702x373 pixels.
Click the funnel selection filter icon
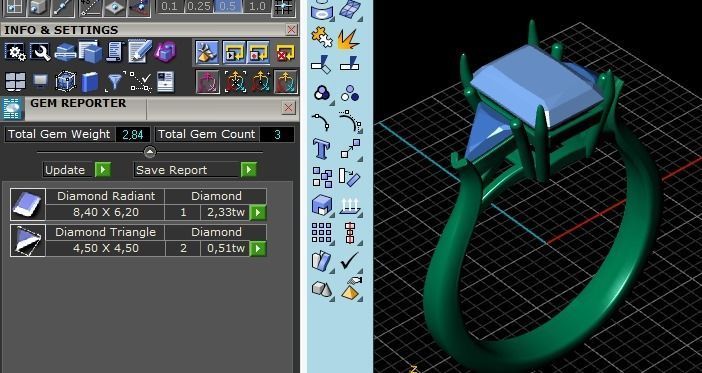click(x=116, y=82)
